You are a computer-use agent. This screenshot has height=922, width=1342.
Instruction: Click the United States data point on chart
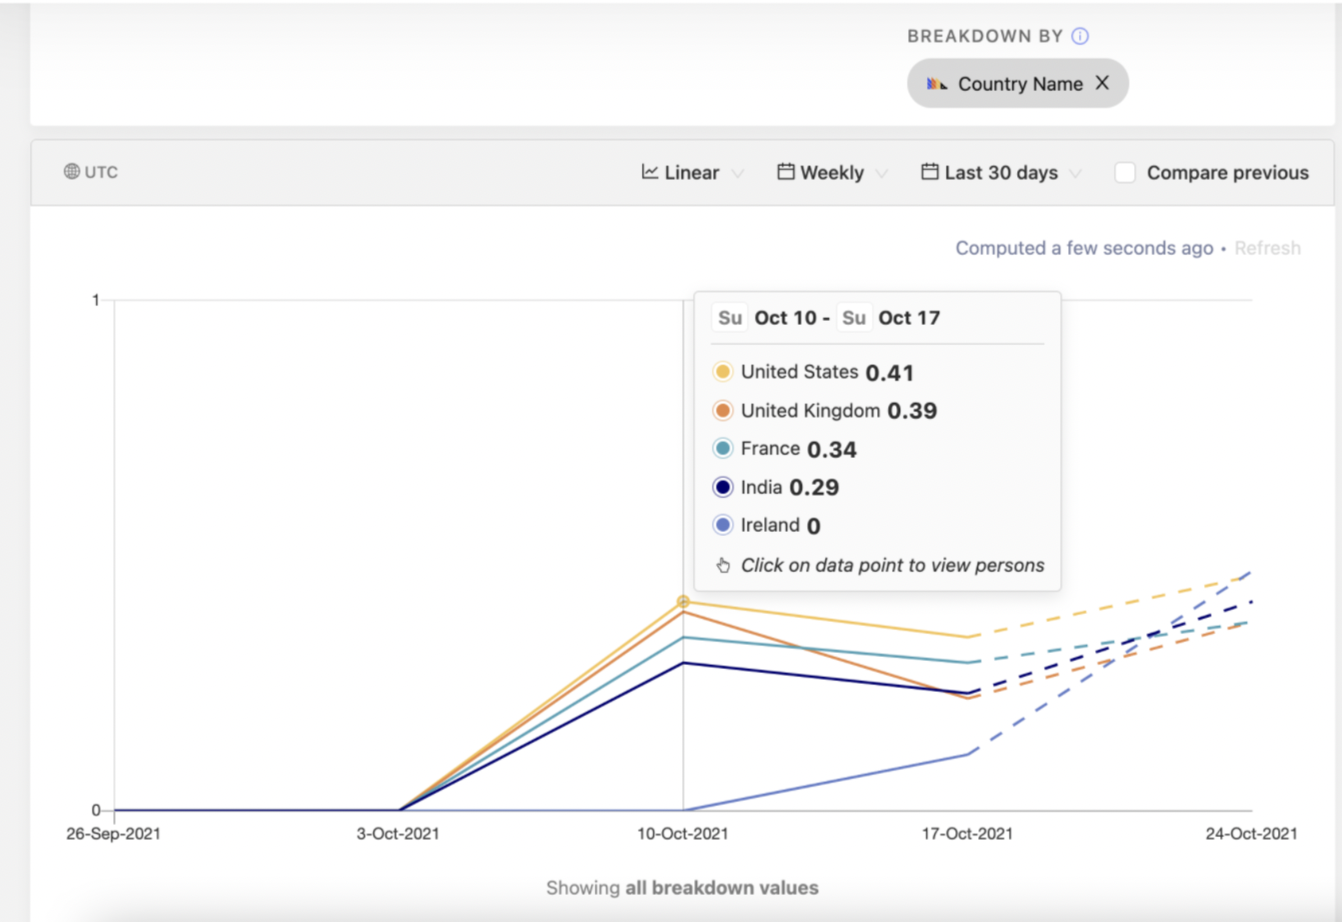(x=683, y=602)
